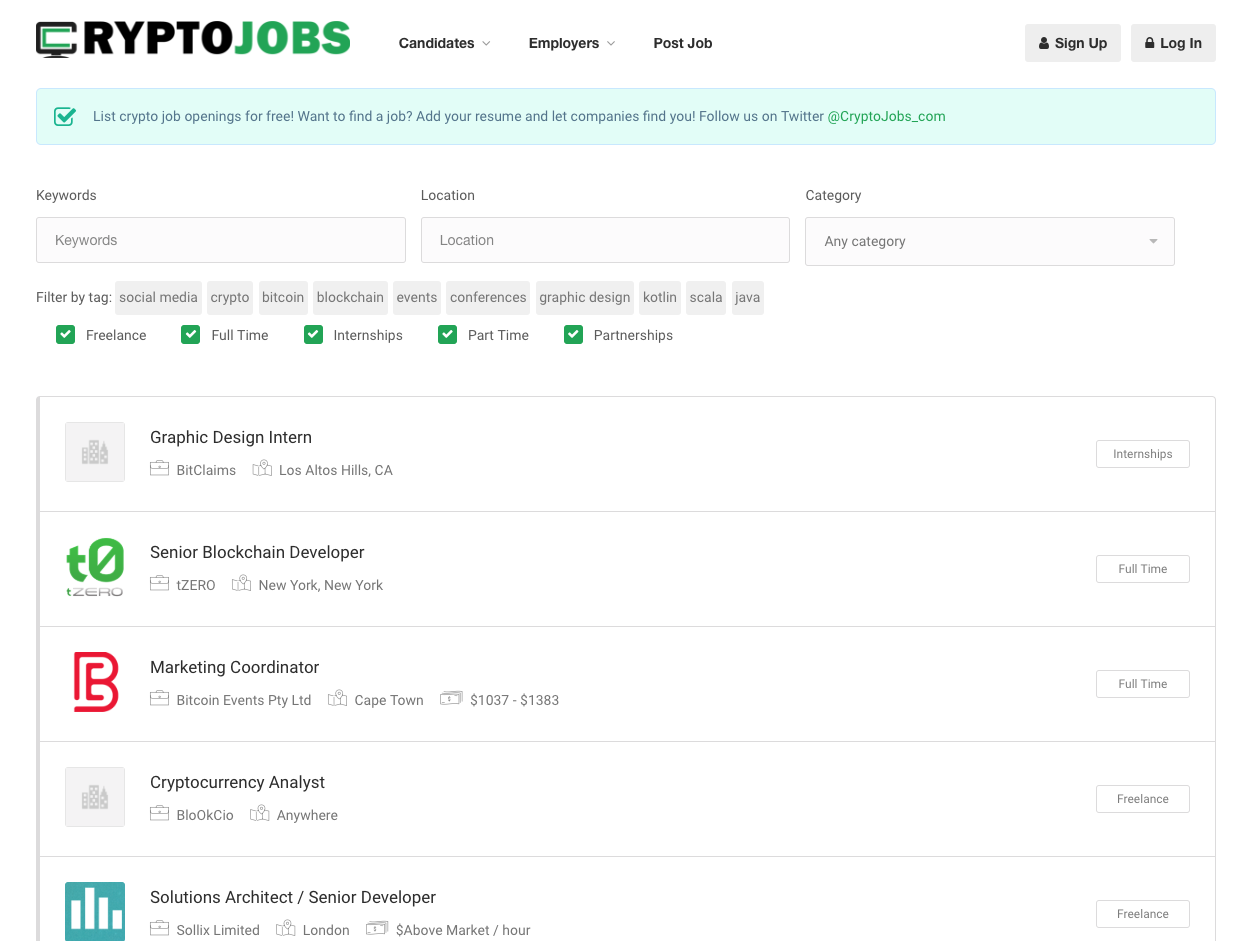This screenshot has height=941, width=1253.
Task: Toggle the Partnerships filter off
Action: click(573, 334)
